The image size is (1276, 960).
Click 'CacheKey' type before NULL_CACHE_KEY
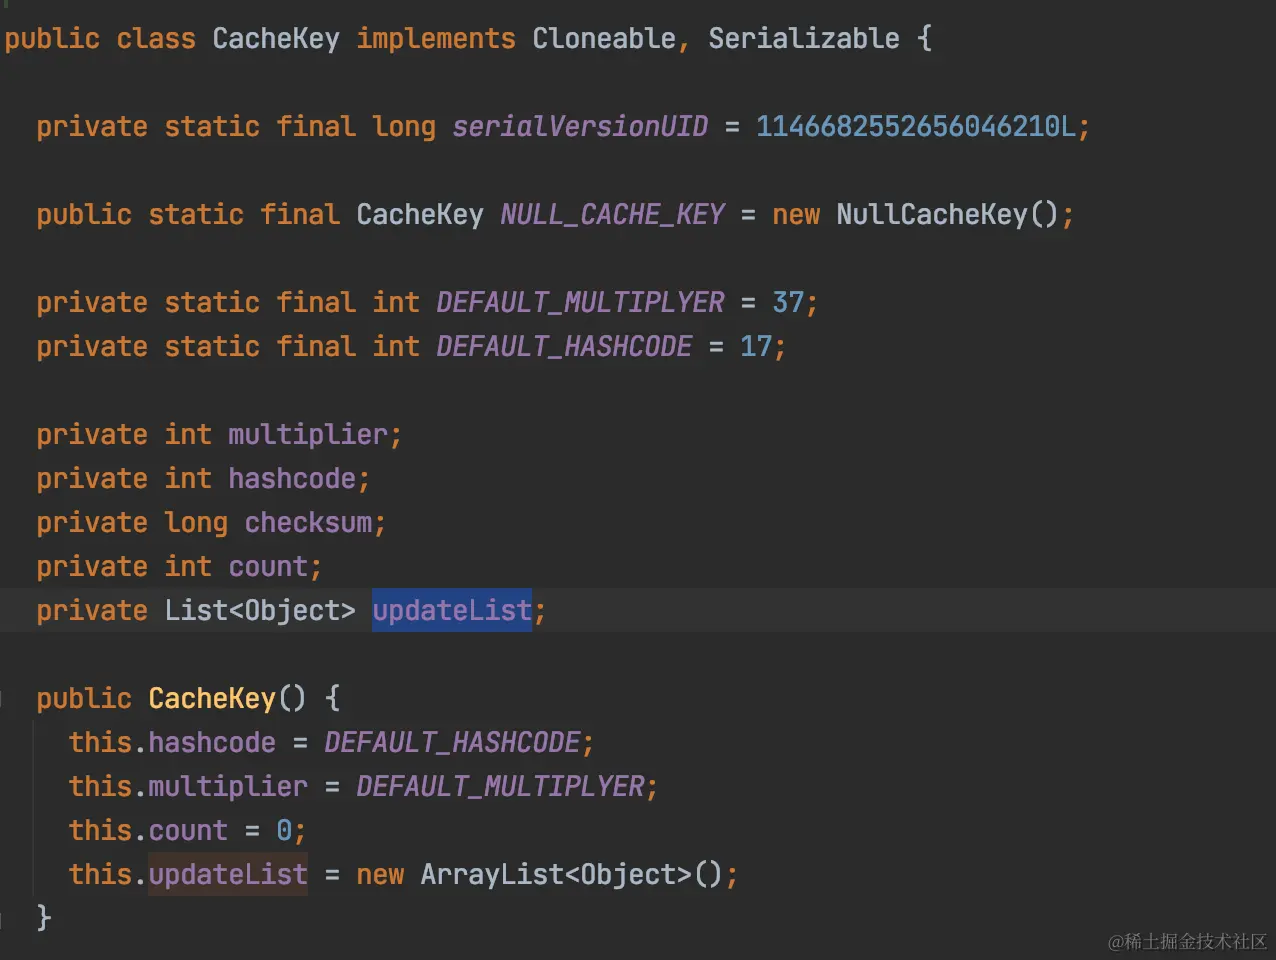(x=420, y=215)
